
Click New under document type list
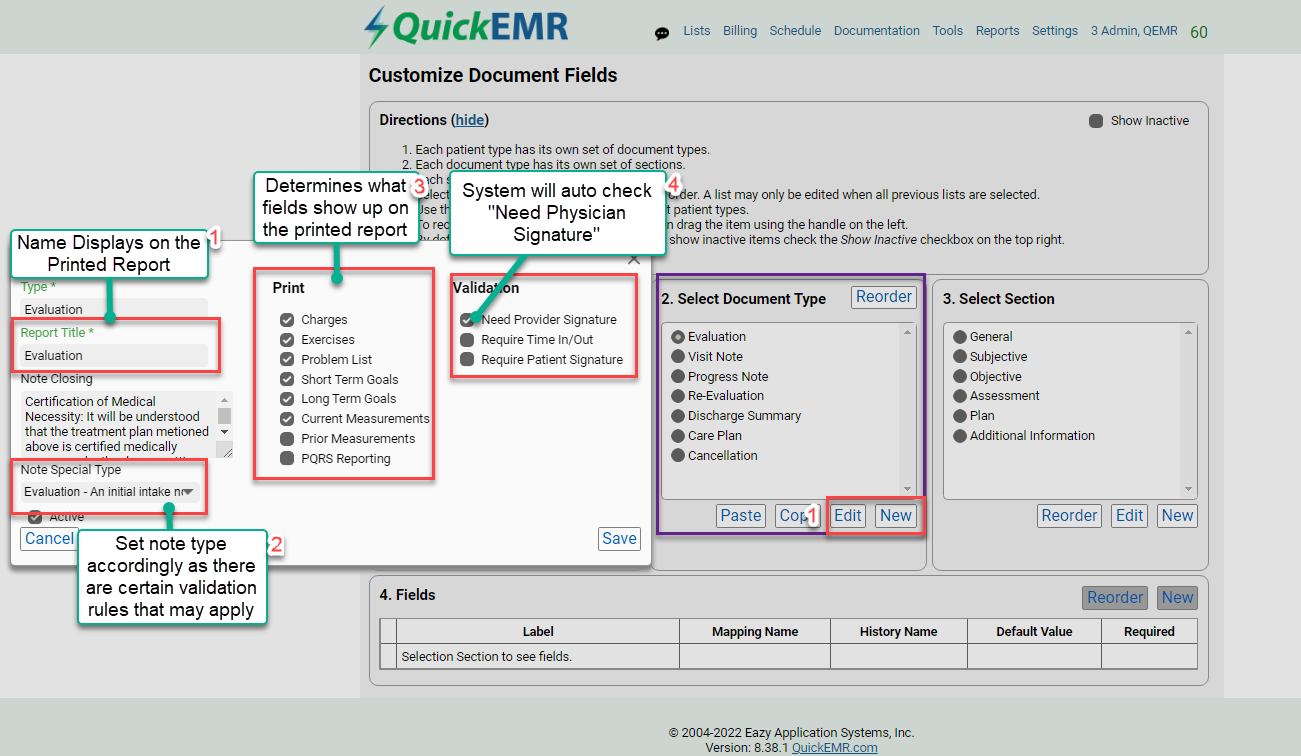point(896,516)
